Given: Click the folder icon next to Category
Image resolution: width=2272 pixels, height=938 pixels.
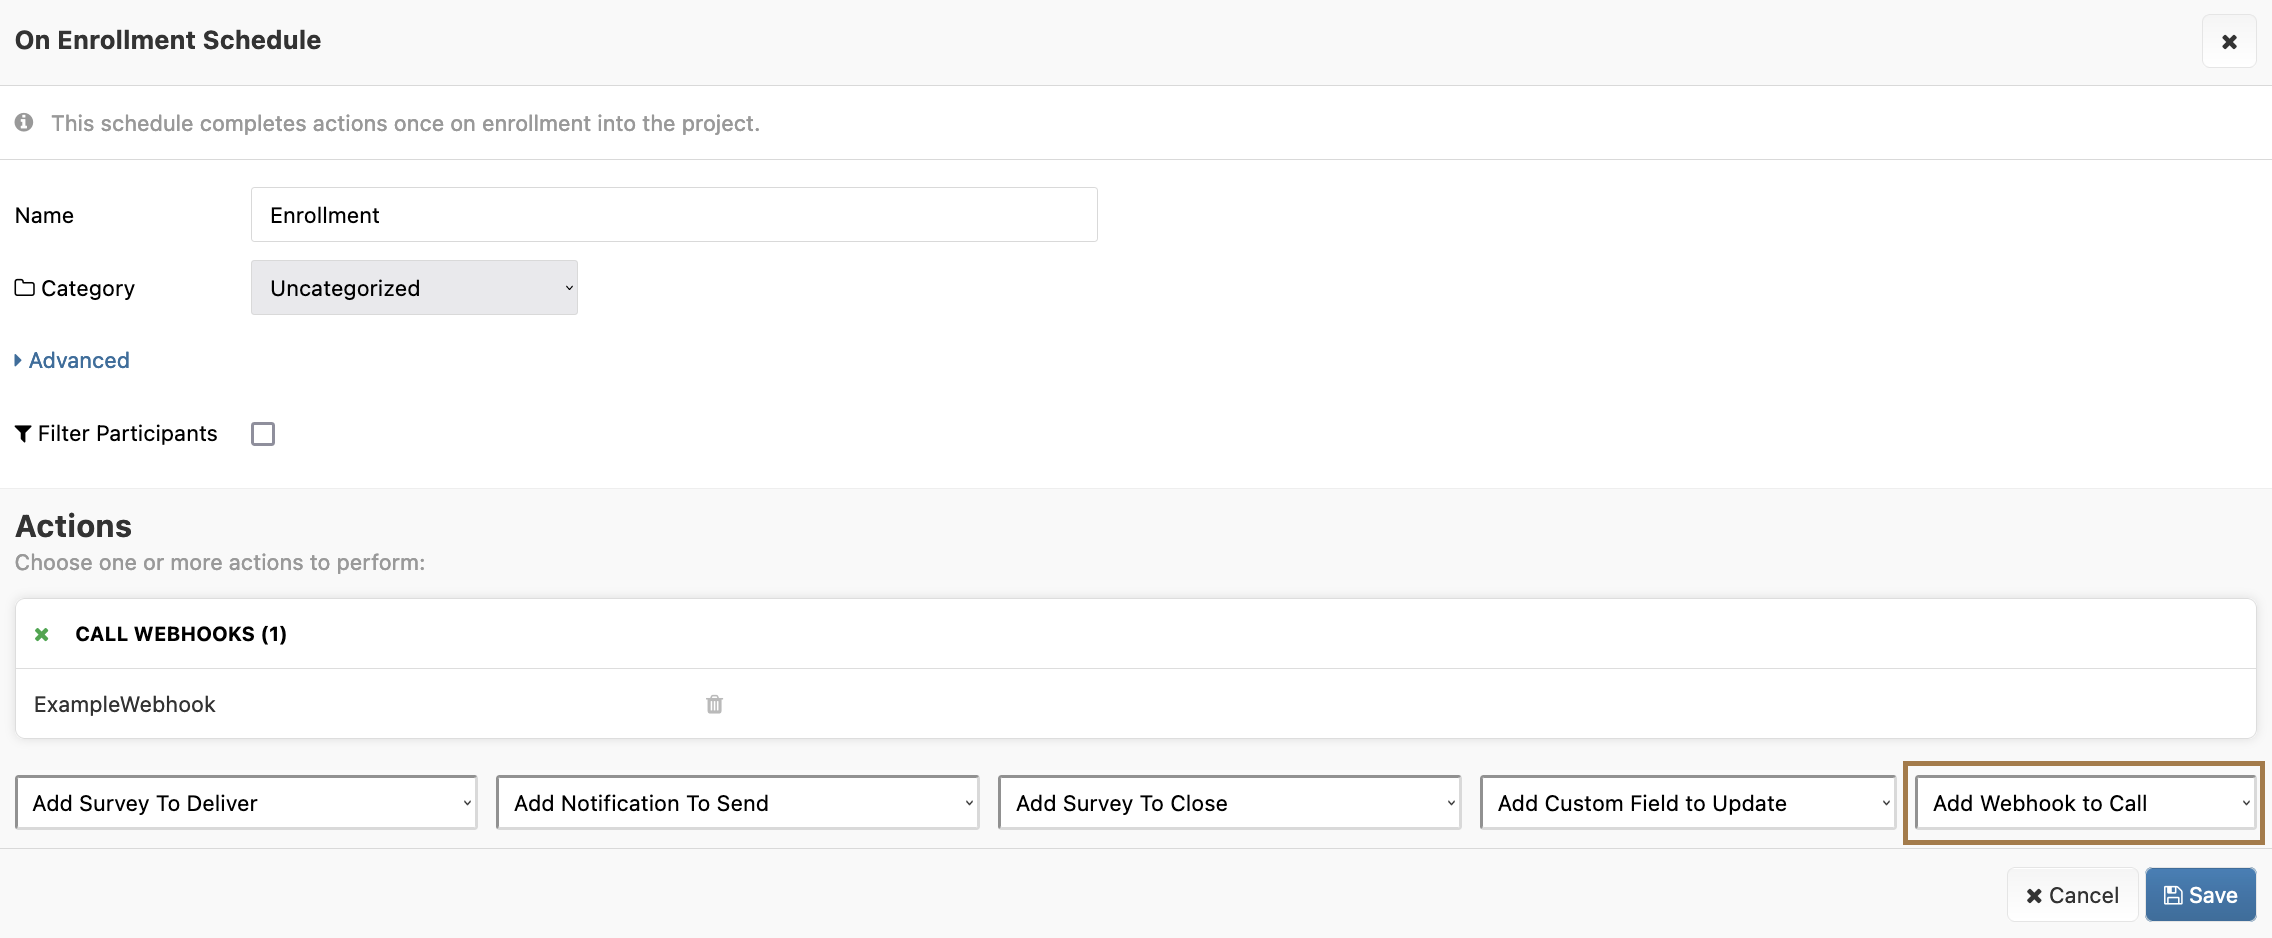Looking at the screenshot, I should 24,288.
